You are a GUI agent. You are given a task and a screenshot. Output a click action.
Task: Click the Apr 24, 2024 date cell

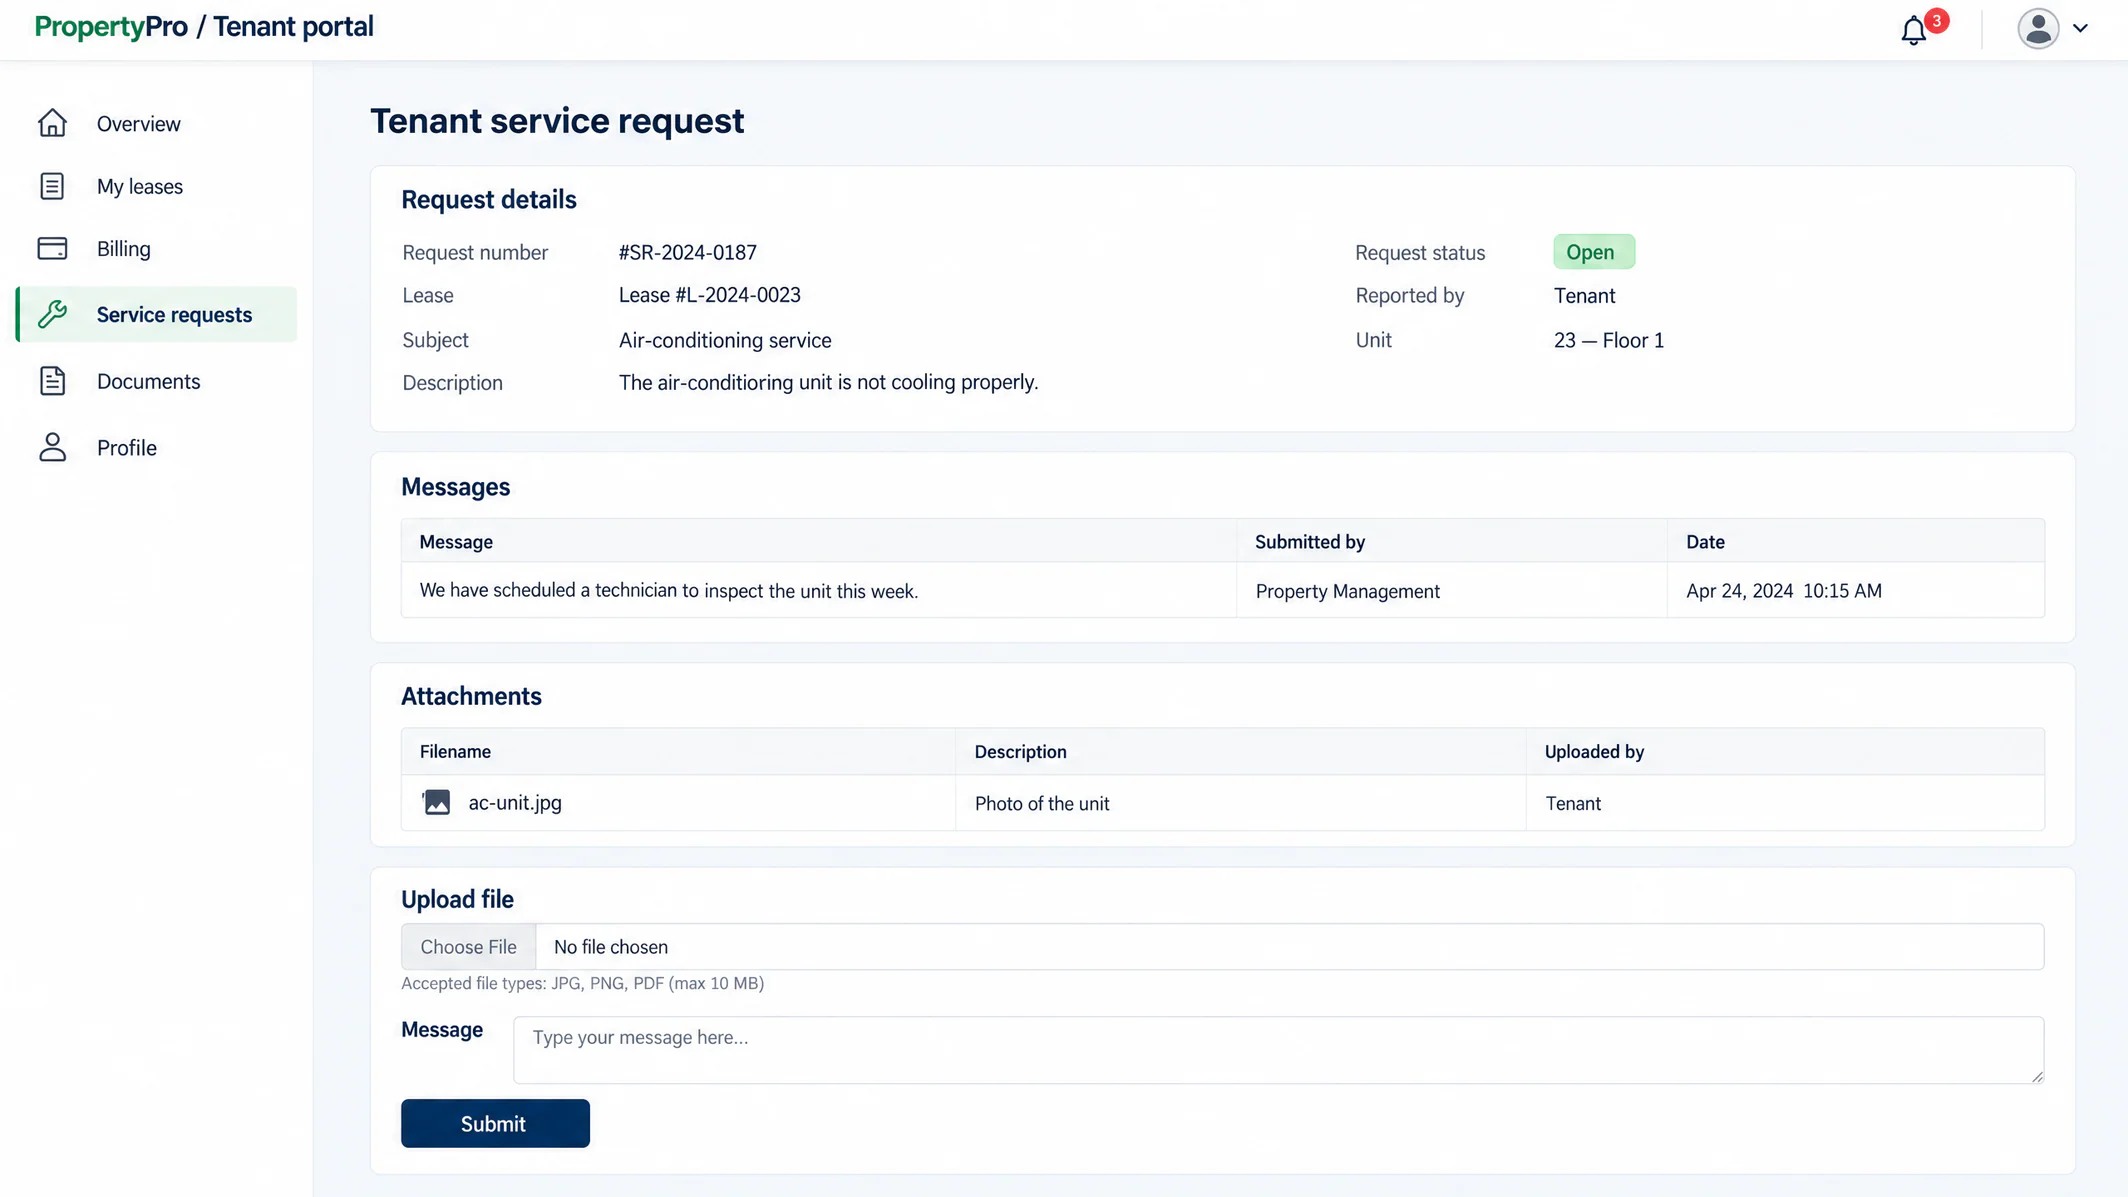pyautogui.click(x=1783, y=591)
